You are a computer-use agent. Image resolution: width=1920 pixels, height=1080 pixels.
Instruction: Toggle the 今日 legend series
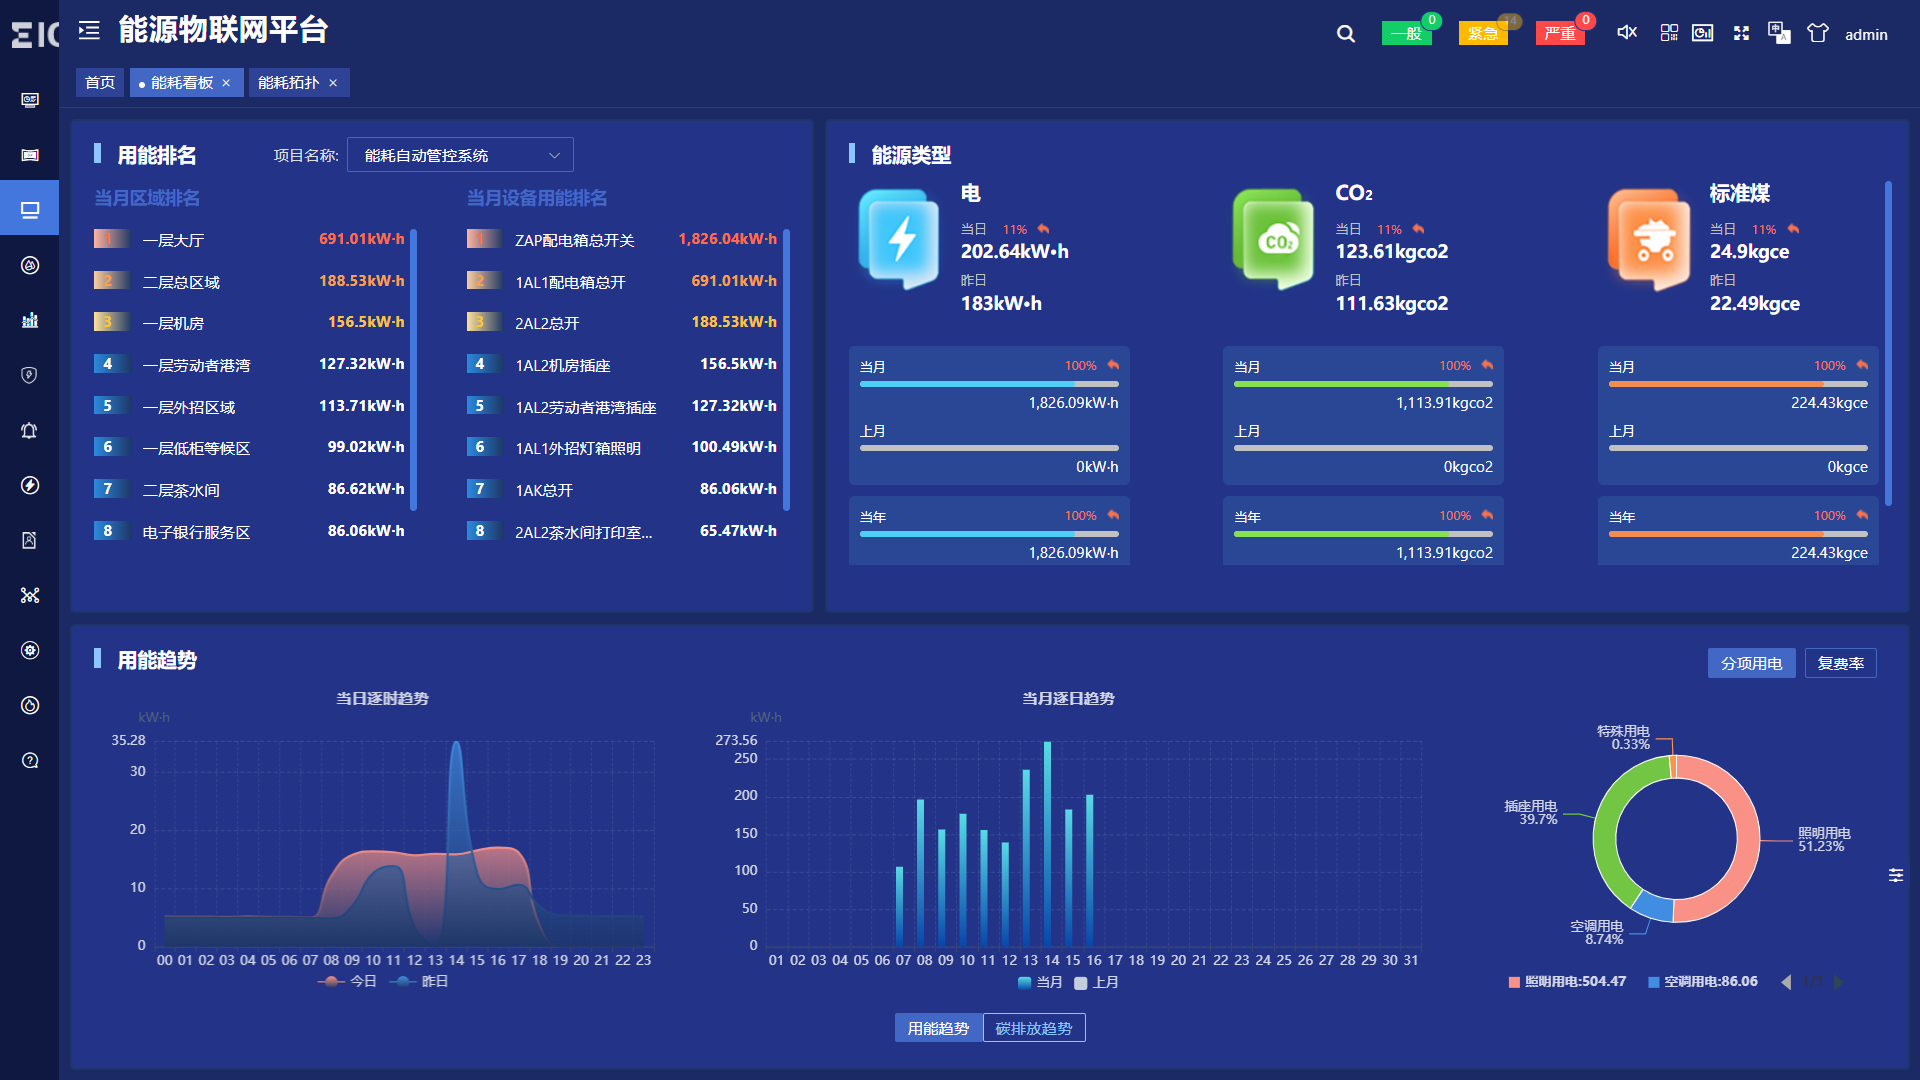[x=347, y=981]
